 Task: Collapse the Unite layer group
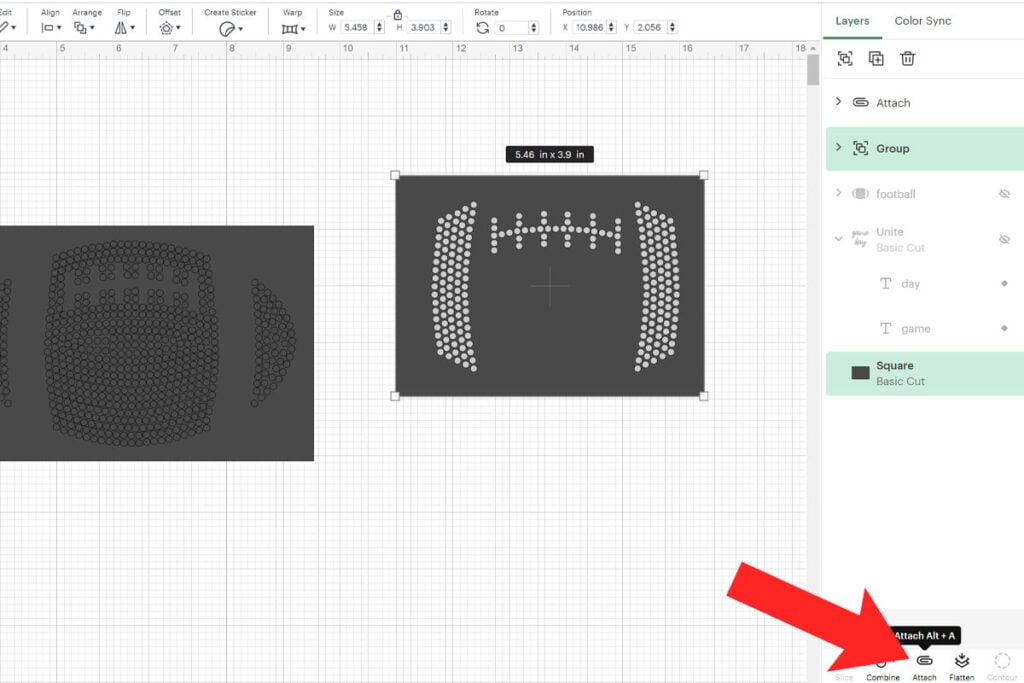click(838, 239)
